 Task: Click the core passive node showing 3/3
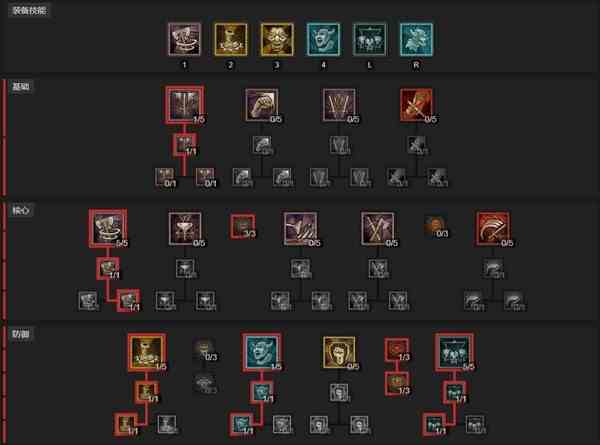(243, 227)
